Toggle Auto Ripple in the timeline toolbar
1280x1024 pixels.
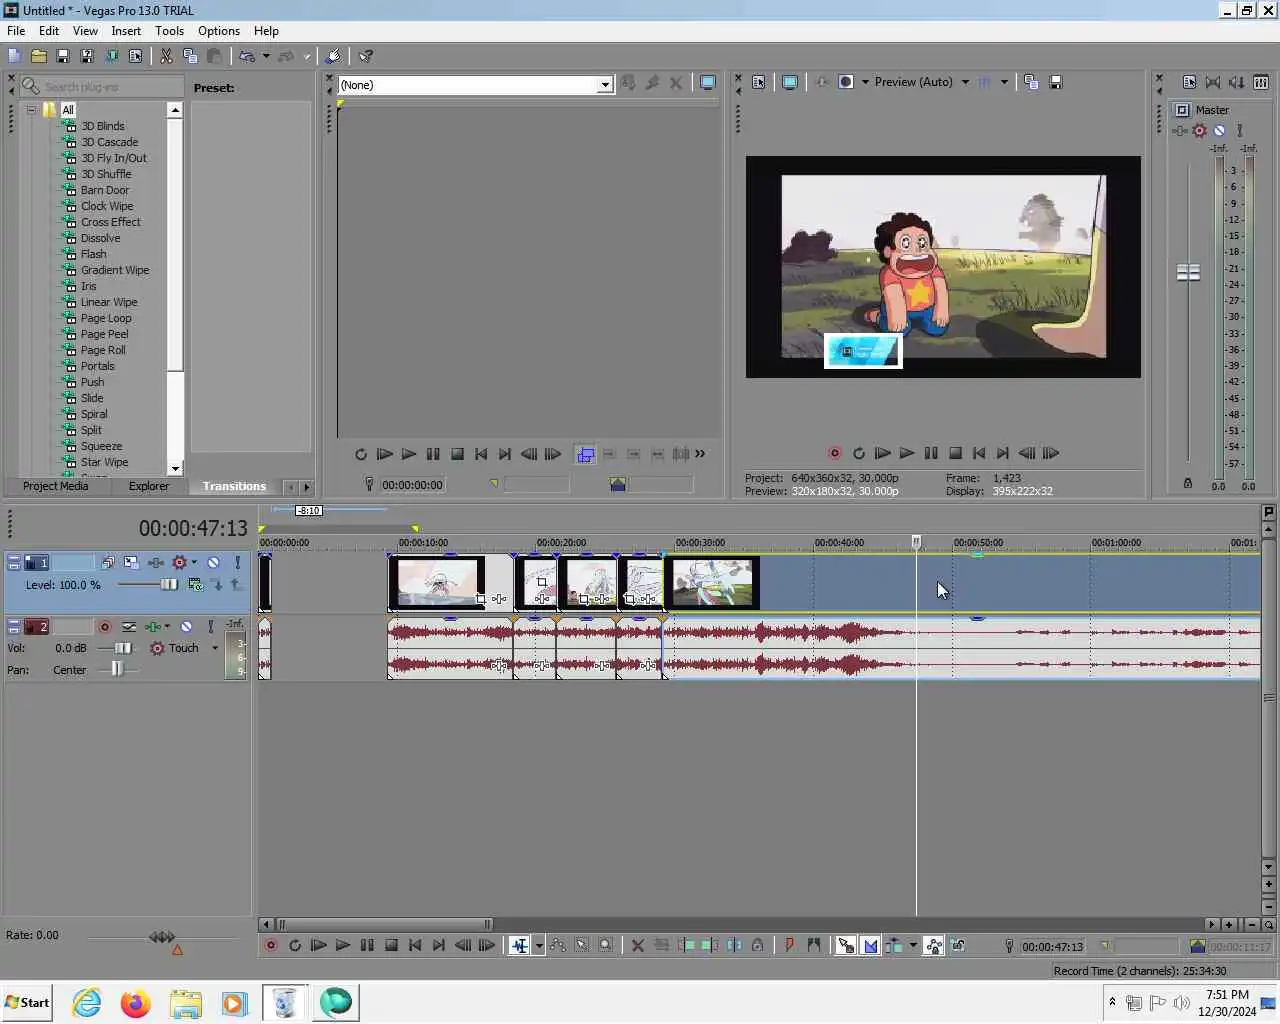[894, 945]
